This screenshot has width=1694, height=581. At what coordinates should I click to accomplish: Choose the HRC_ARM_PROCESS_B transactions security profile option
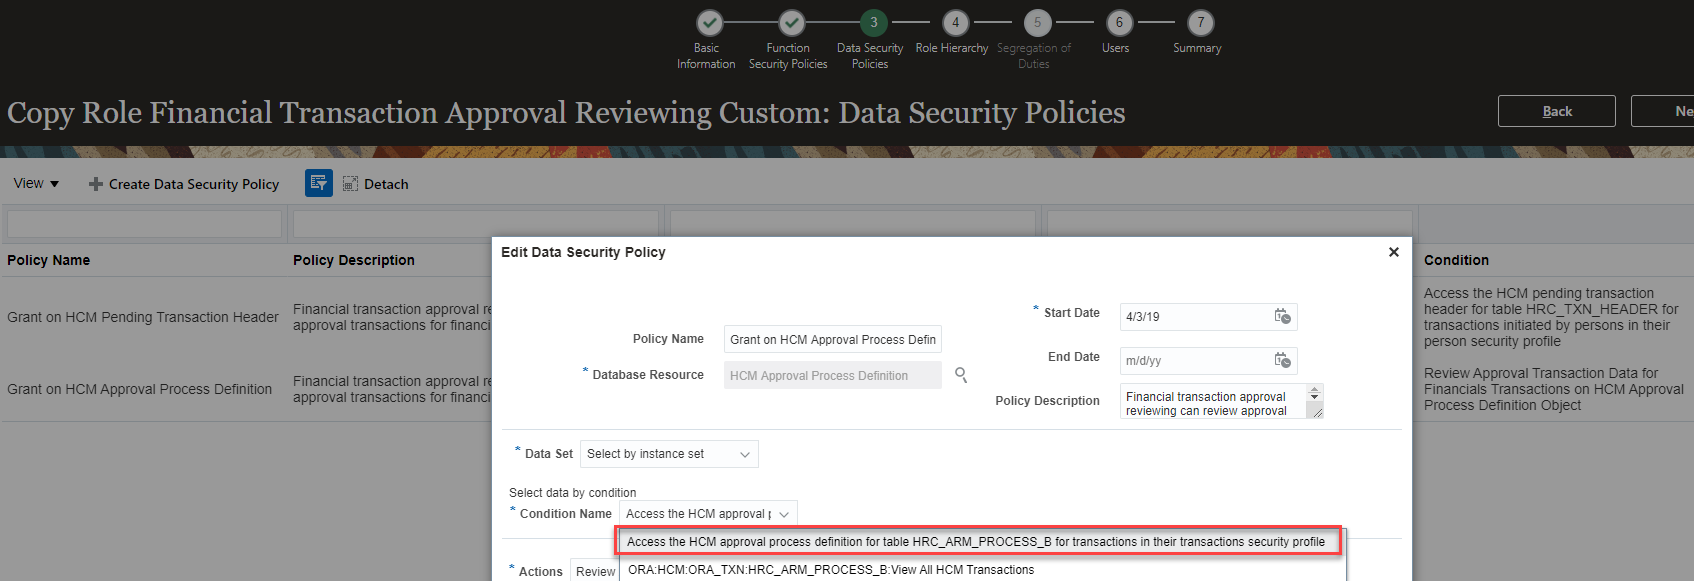tap(975, 542)
